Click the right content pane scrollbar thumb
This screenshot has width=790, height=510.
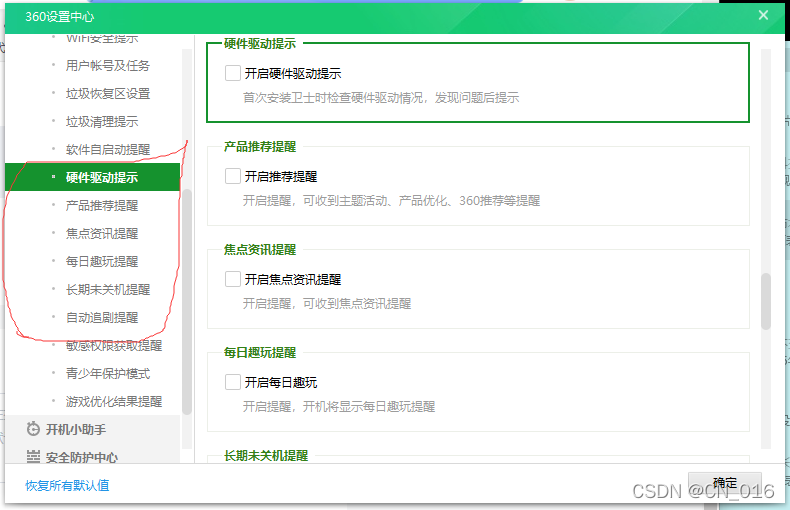tap(766, 301)
